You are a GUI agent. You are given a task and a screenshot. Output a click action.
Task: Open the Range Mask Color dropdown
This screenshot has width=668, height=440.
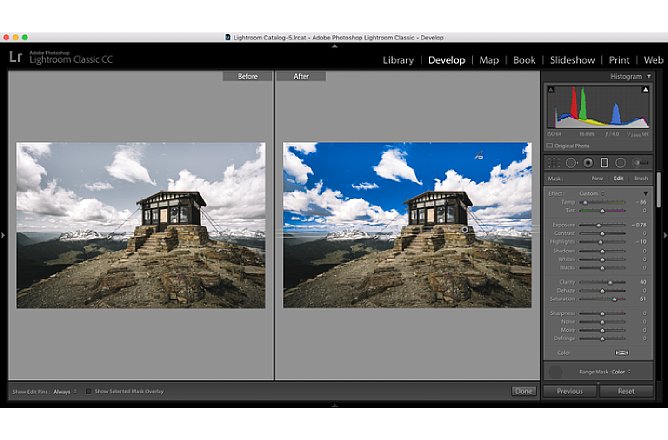[621, 372]
